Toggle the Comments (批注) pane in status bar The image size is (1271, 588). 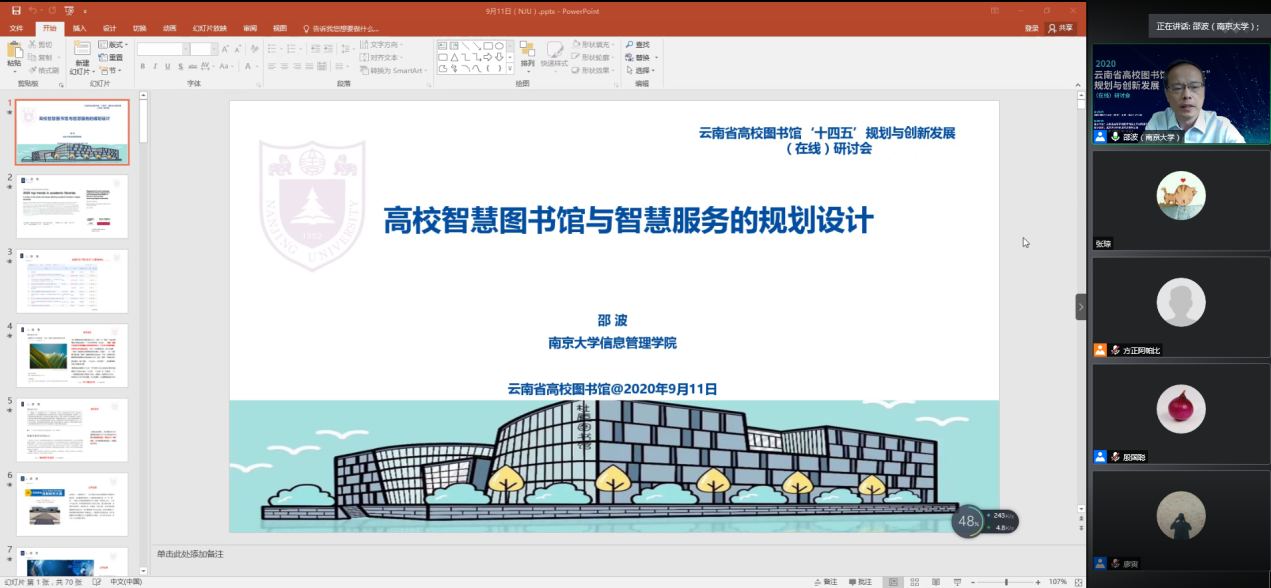[x=860, y=582]
